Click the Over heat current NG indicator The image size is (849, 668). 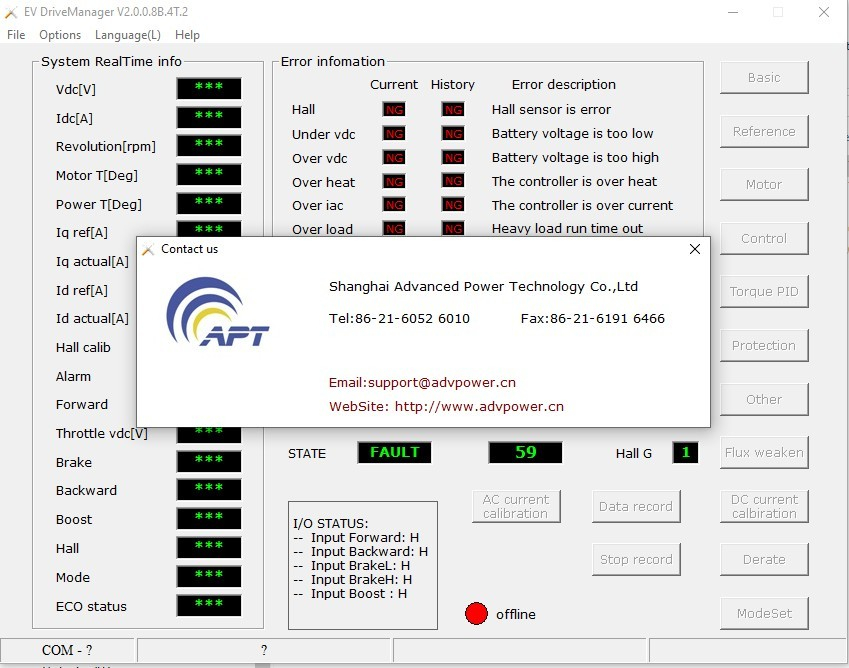[x=394, y=182]
